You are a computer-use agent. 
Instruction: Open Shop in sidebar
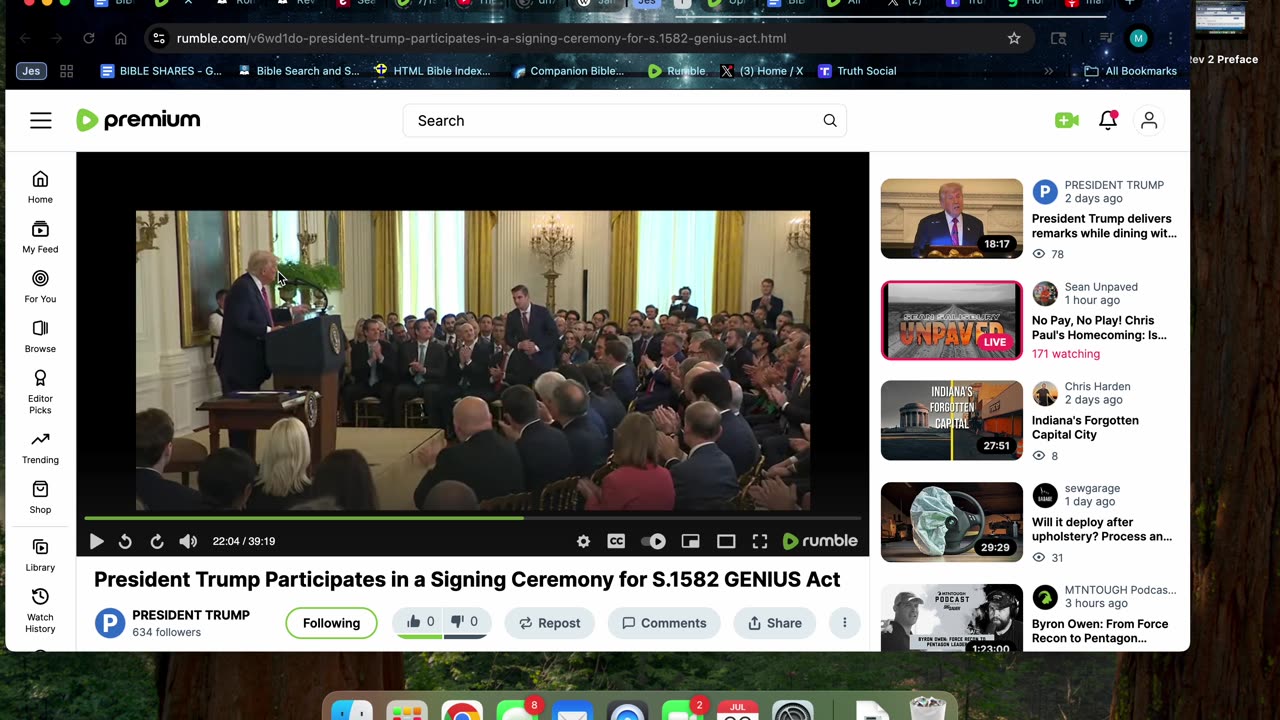[40, 497]
